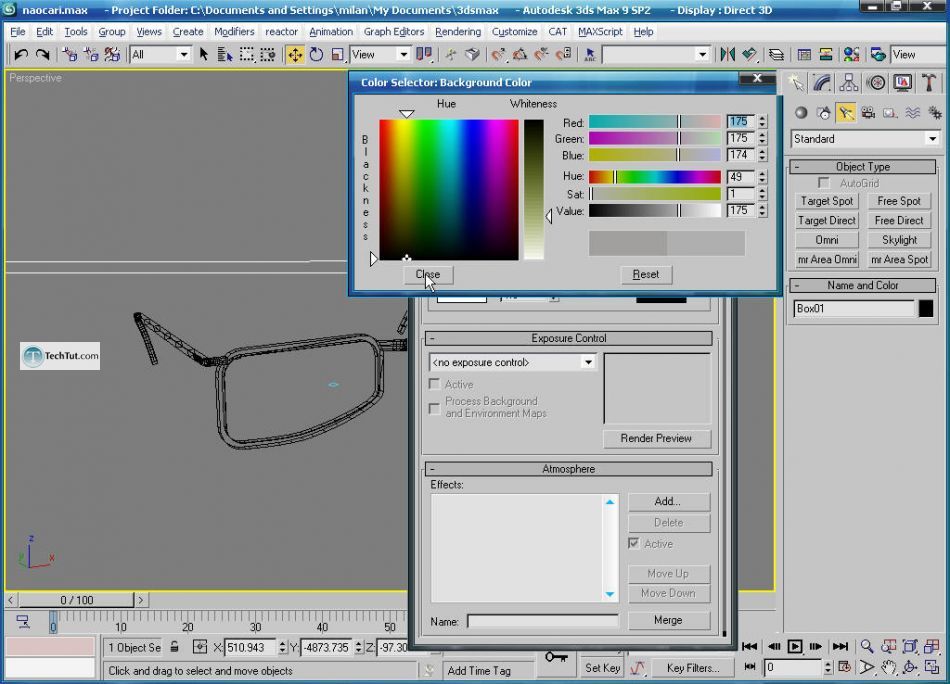950x684 pixels.
Task: Toggle the Active checkbox in Atmosphere effects
Action: pos(634,544)
